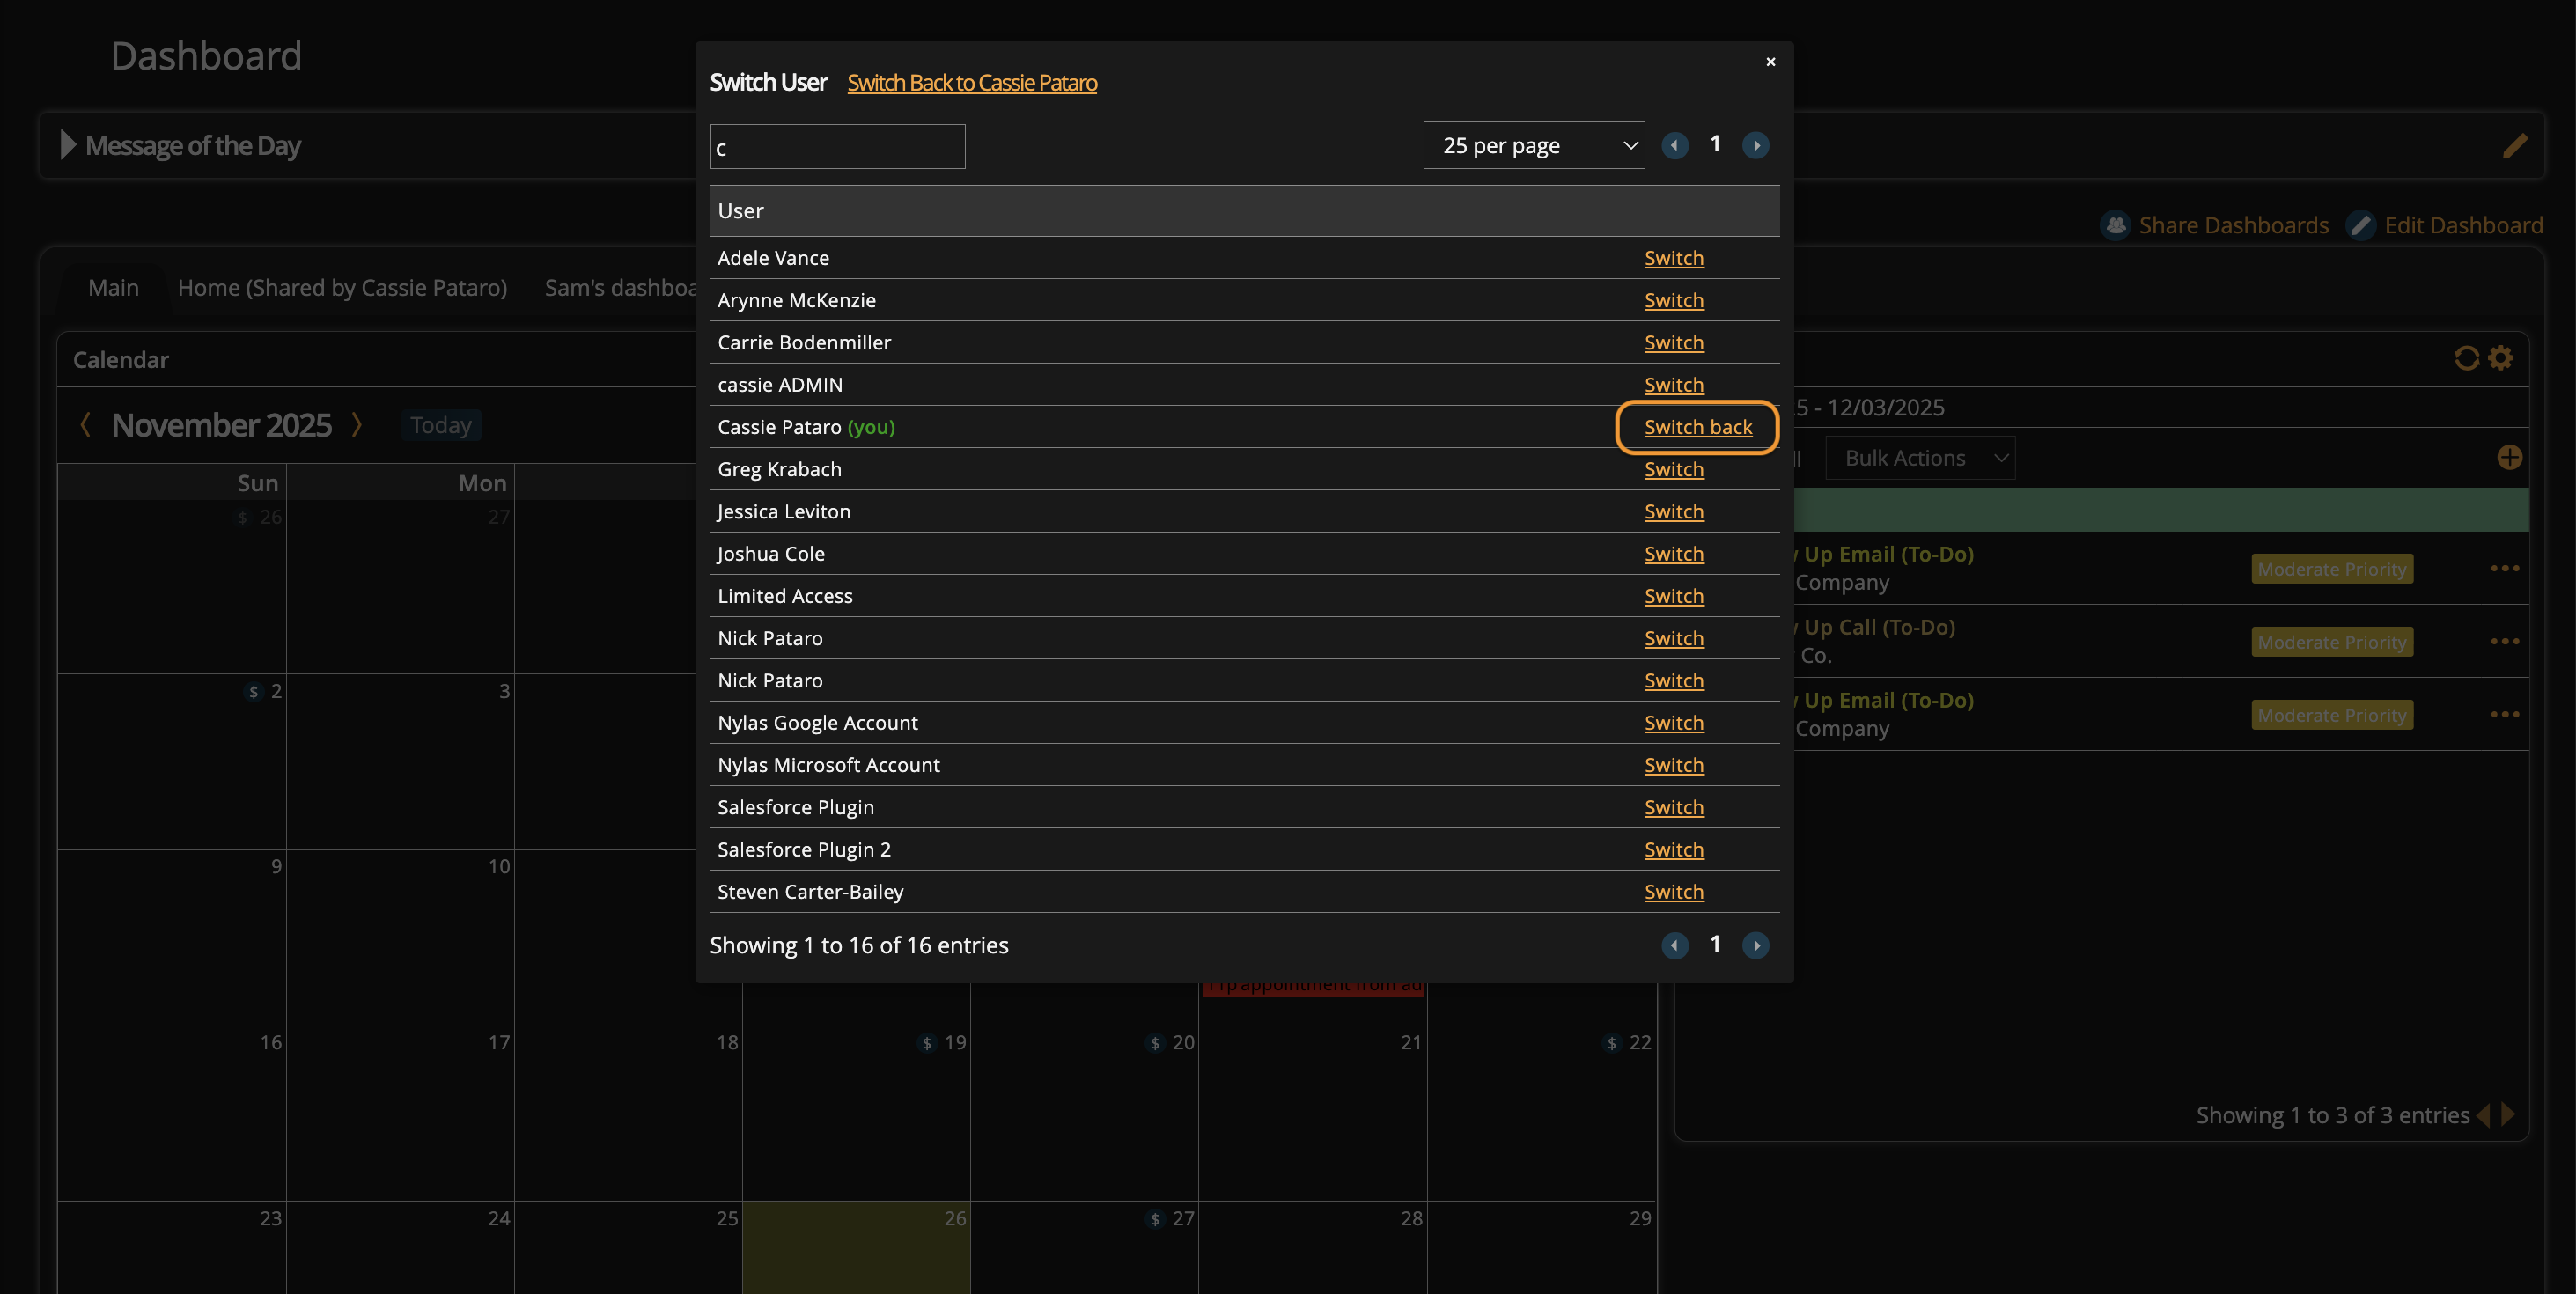Click the pencil icon on Message of the Day
Viewport: 2576px width, 1294px height.
click(2514, 146)
